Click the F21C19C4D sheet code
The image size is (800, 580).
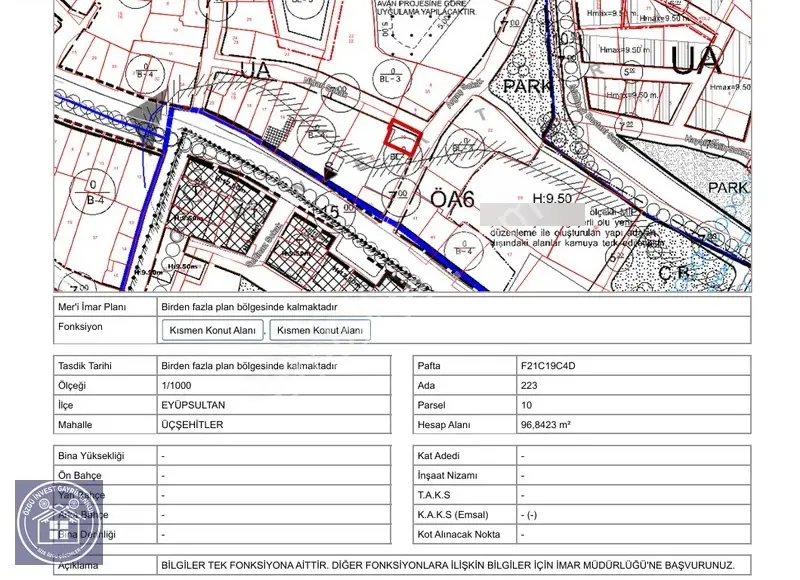(x=548, y=366)
